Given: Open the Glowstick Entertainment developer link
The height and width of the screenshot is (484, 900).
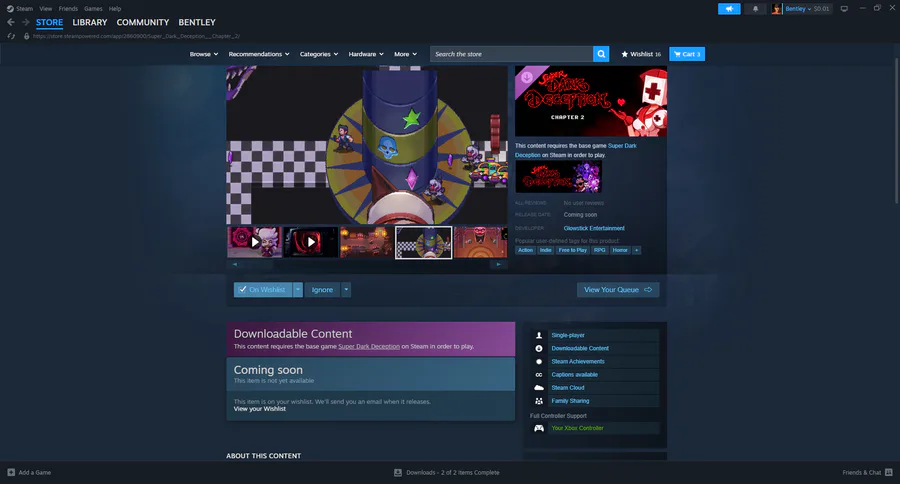Looking at the screenshot, I should click(x=594, y=229).
